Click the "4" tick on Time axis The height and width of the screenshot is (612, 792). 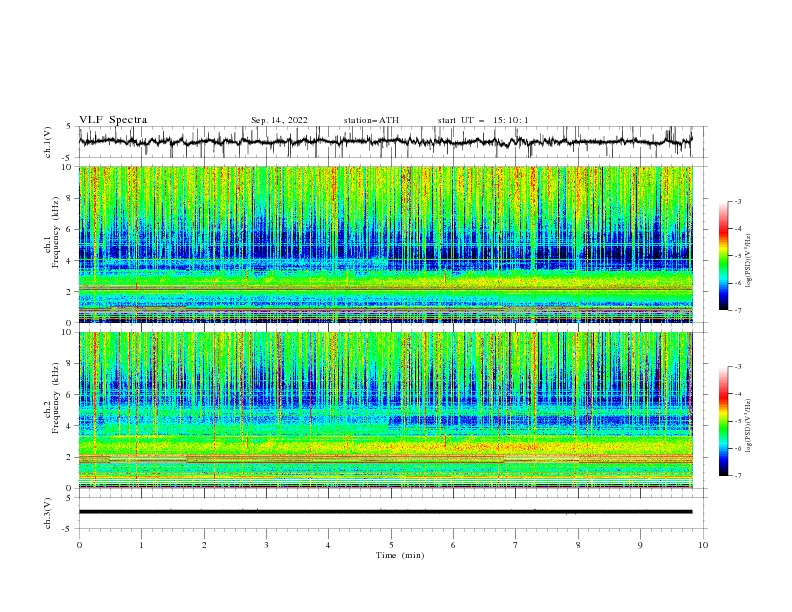328,545
